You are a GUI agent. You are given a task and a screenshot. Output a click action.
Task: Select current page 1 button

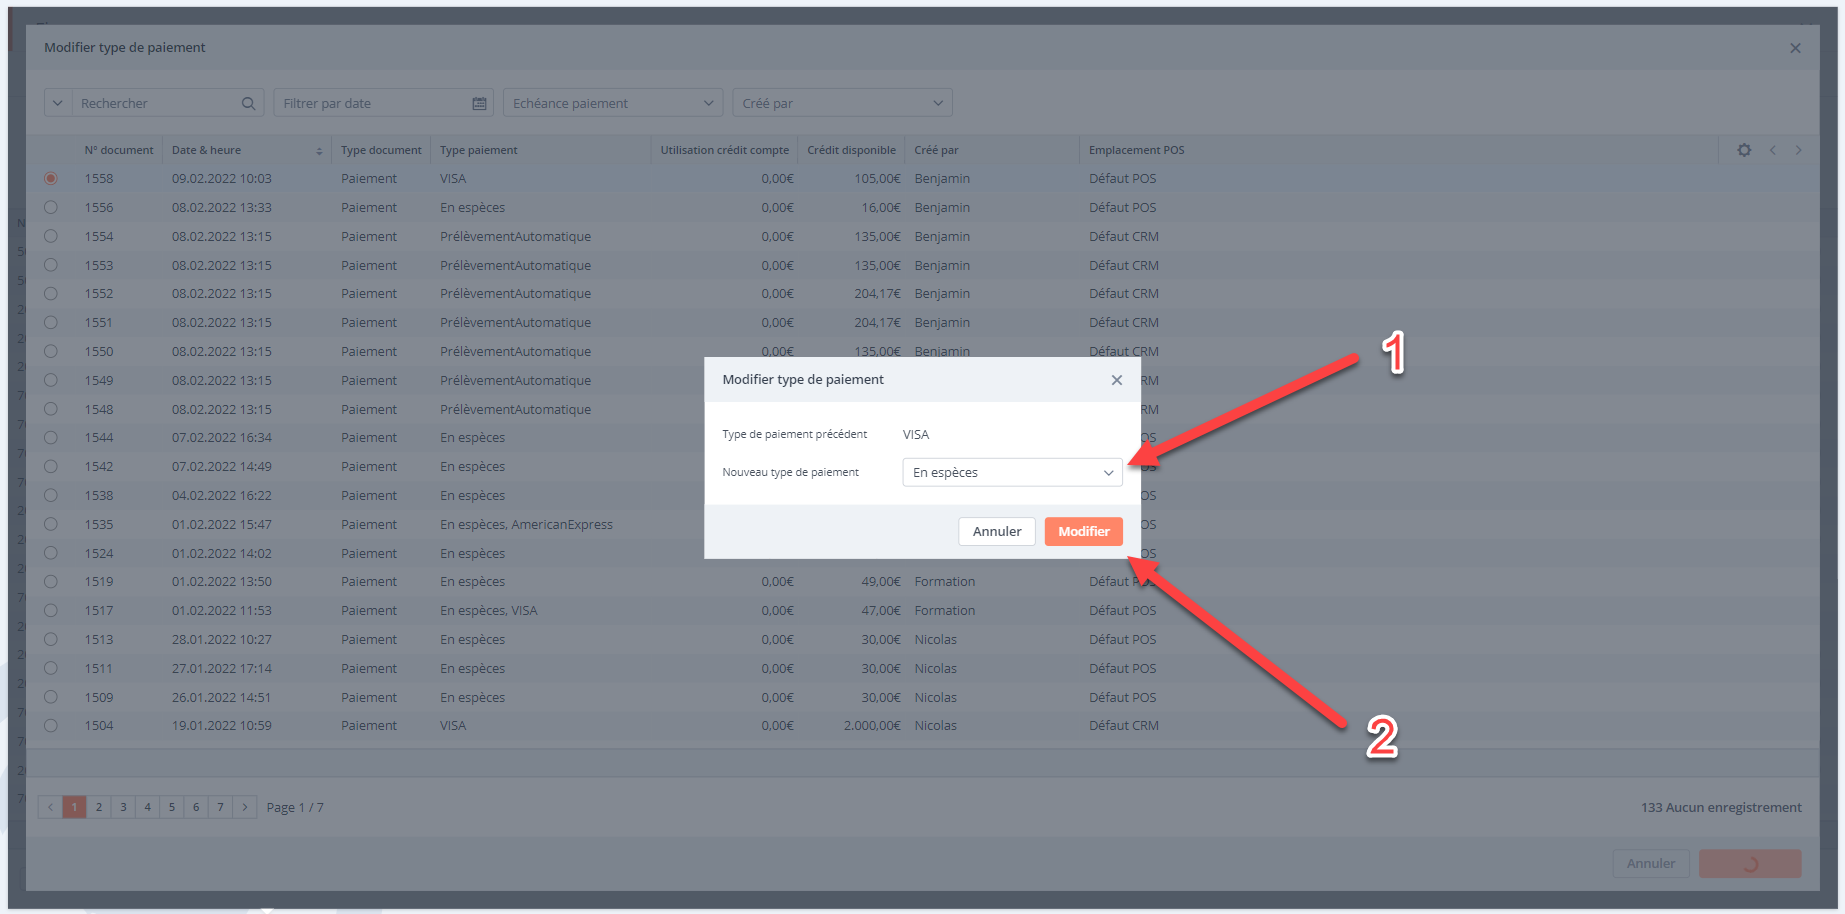[x=74, y=807]
